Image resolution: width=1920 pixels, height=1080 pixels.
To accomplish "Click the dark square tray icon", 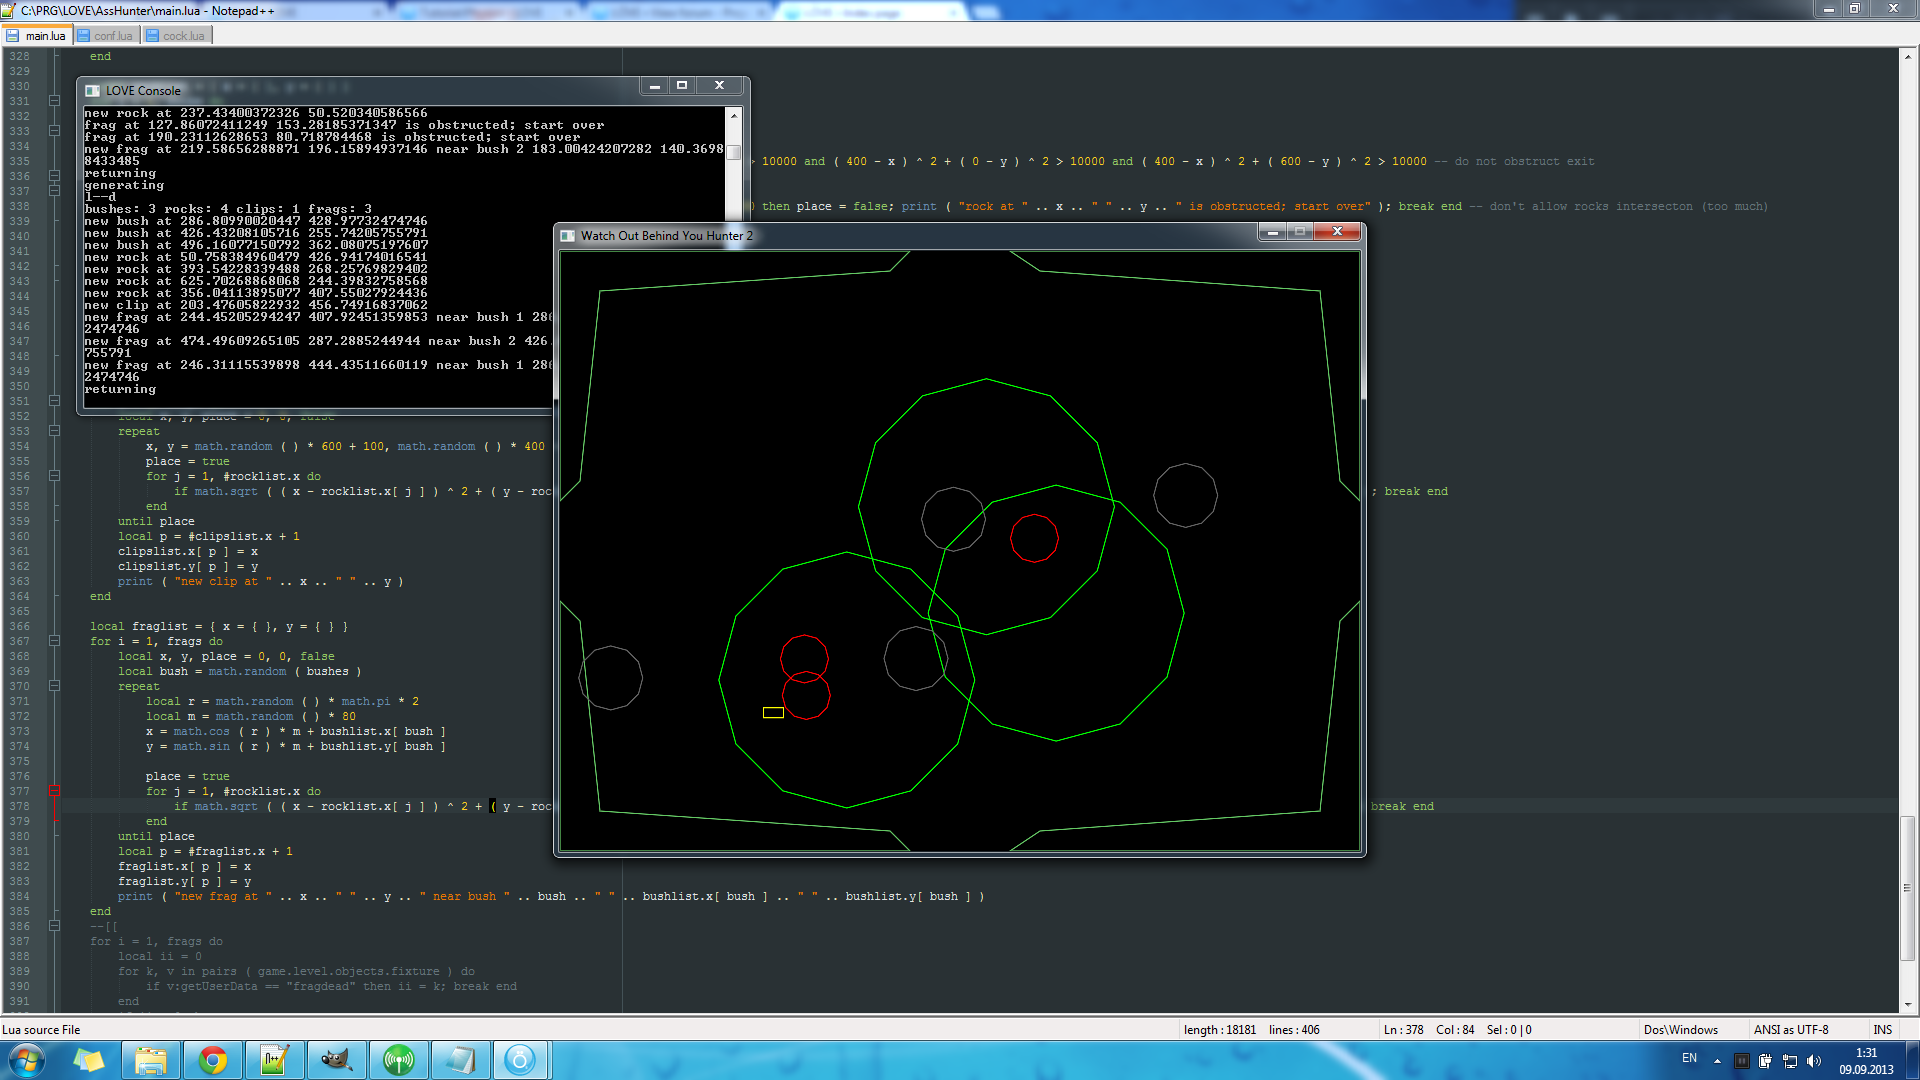I will coord(1741,1061).
